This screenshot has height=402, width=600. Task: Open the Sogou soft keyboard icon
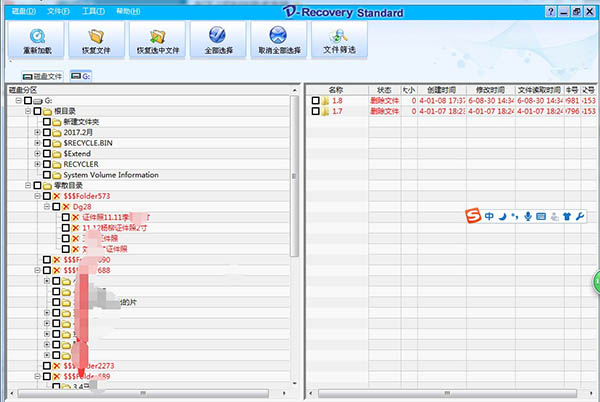541,216
